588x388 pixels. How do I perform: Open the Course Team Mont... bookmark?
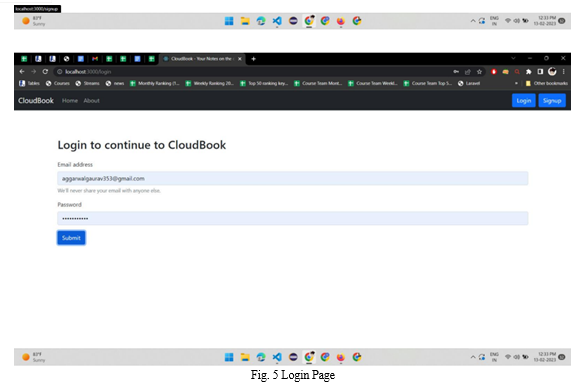point(318,83)
